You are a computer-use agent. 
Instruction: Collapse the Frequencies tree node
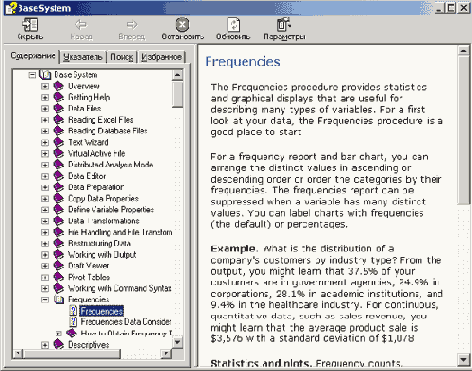tap(45, 300)
